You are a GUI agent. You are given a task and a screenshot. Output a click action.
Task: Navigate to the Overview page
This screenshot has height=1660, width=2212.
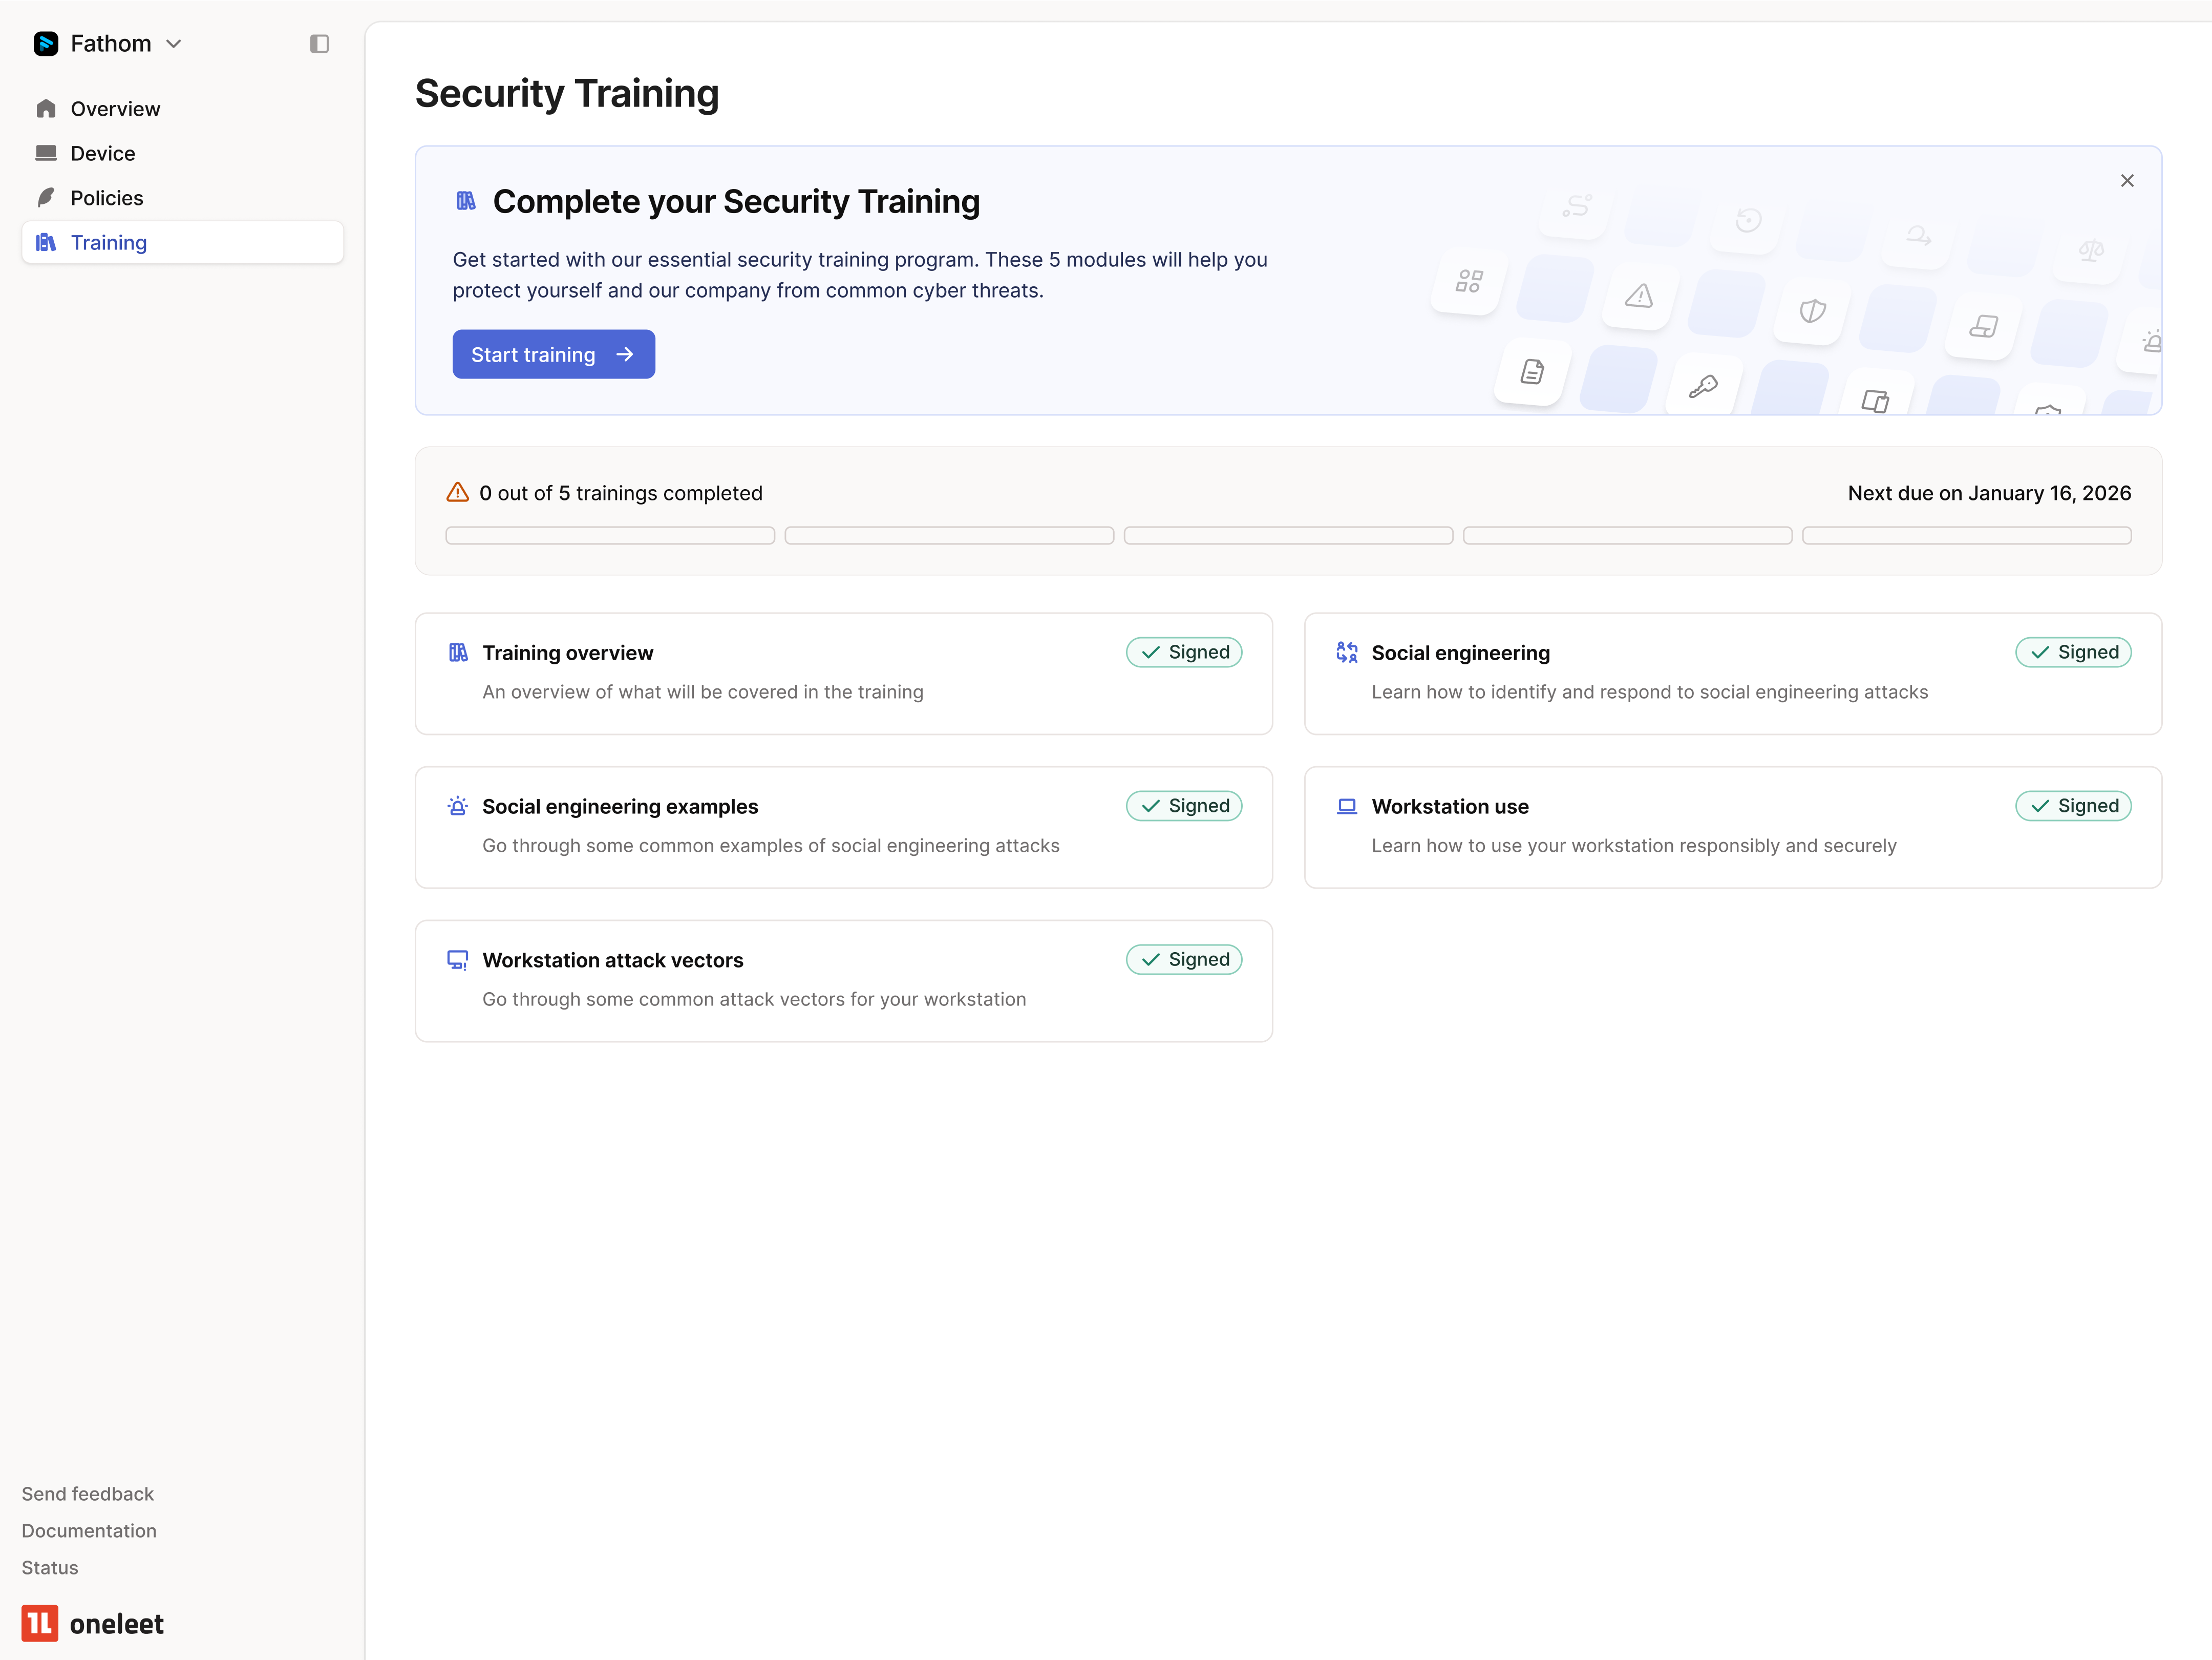pyautogui.click(x=115, y=108)
